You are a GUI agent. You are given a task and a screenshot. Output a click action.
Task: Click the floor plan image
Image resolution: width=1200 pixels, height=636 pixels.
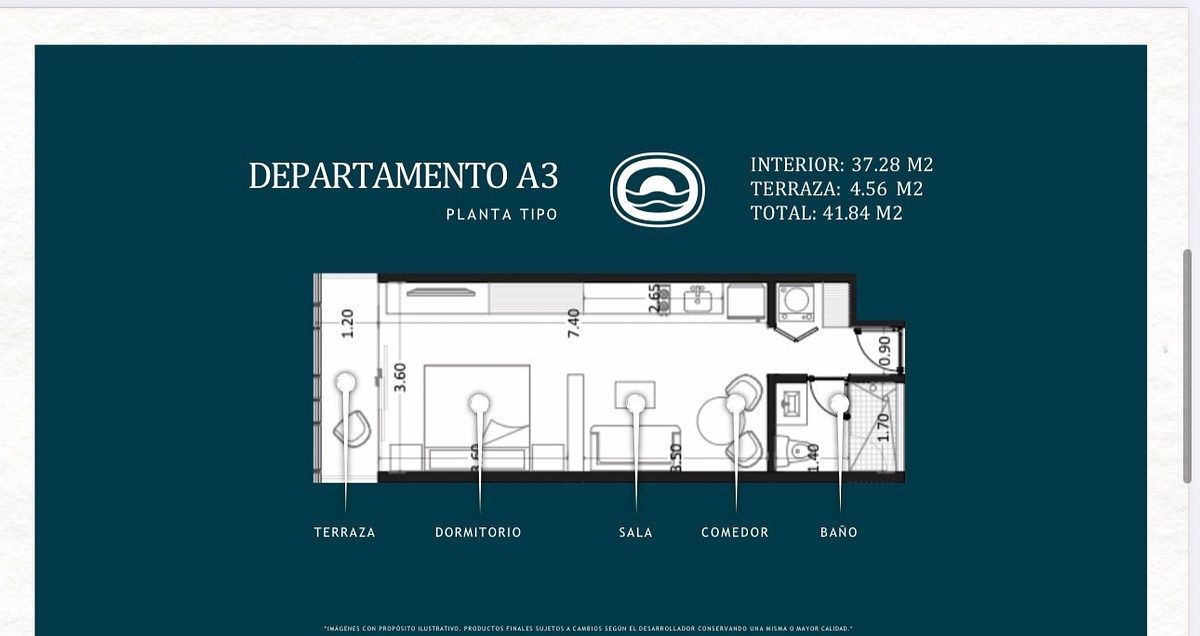[609, 378]
